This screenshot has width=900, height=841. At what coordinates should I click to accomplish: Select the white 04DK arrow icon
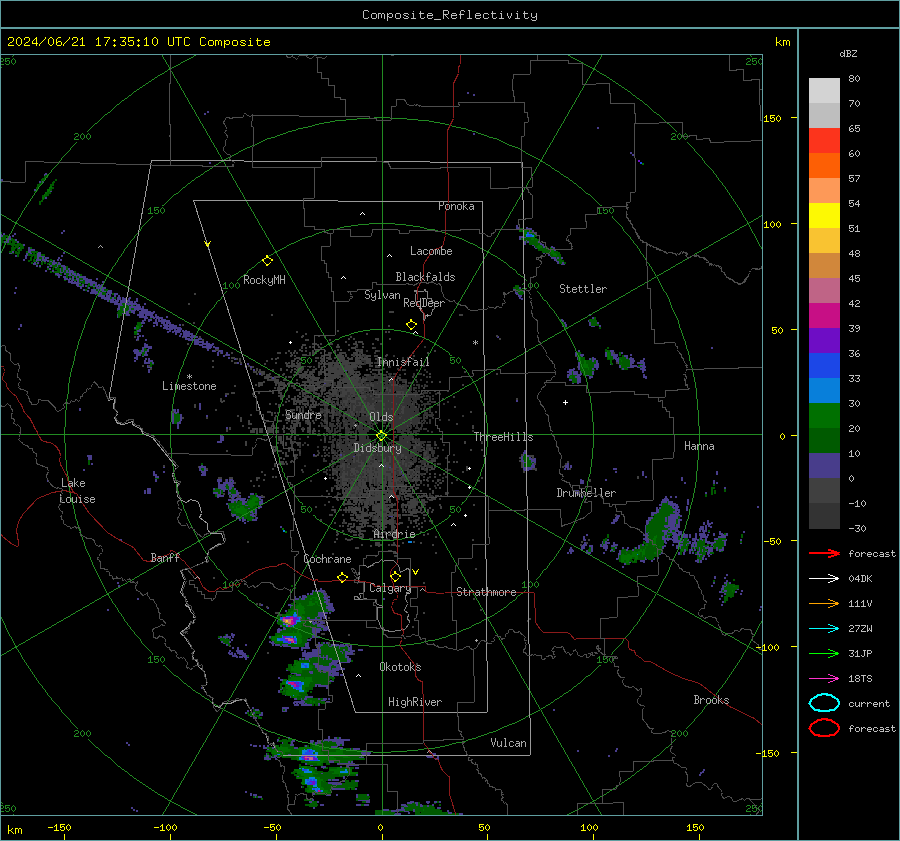tap(824, 579)
